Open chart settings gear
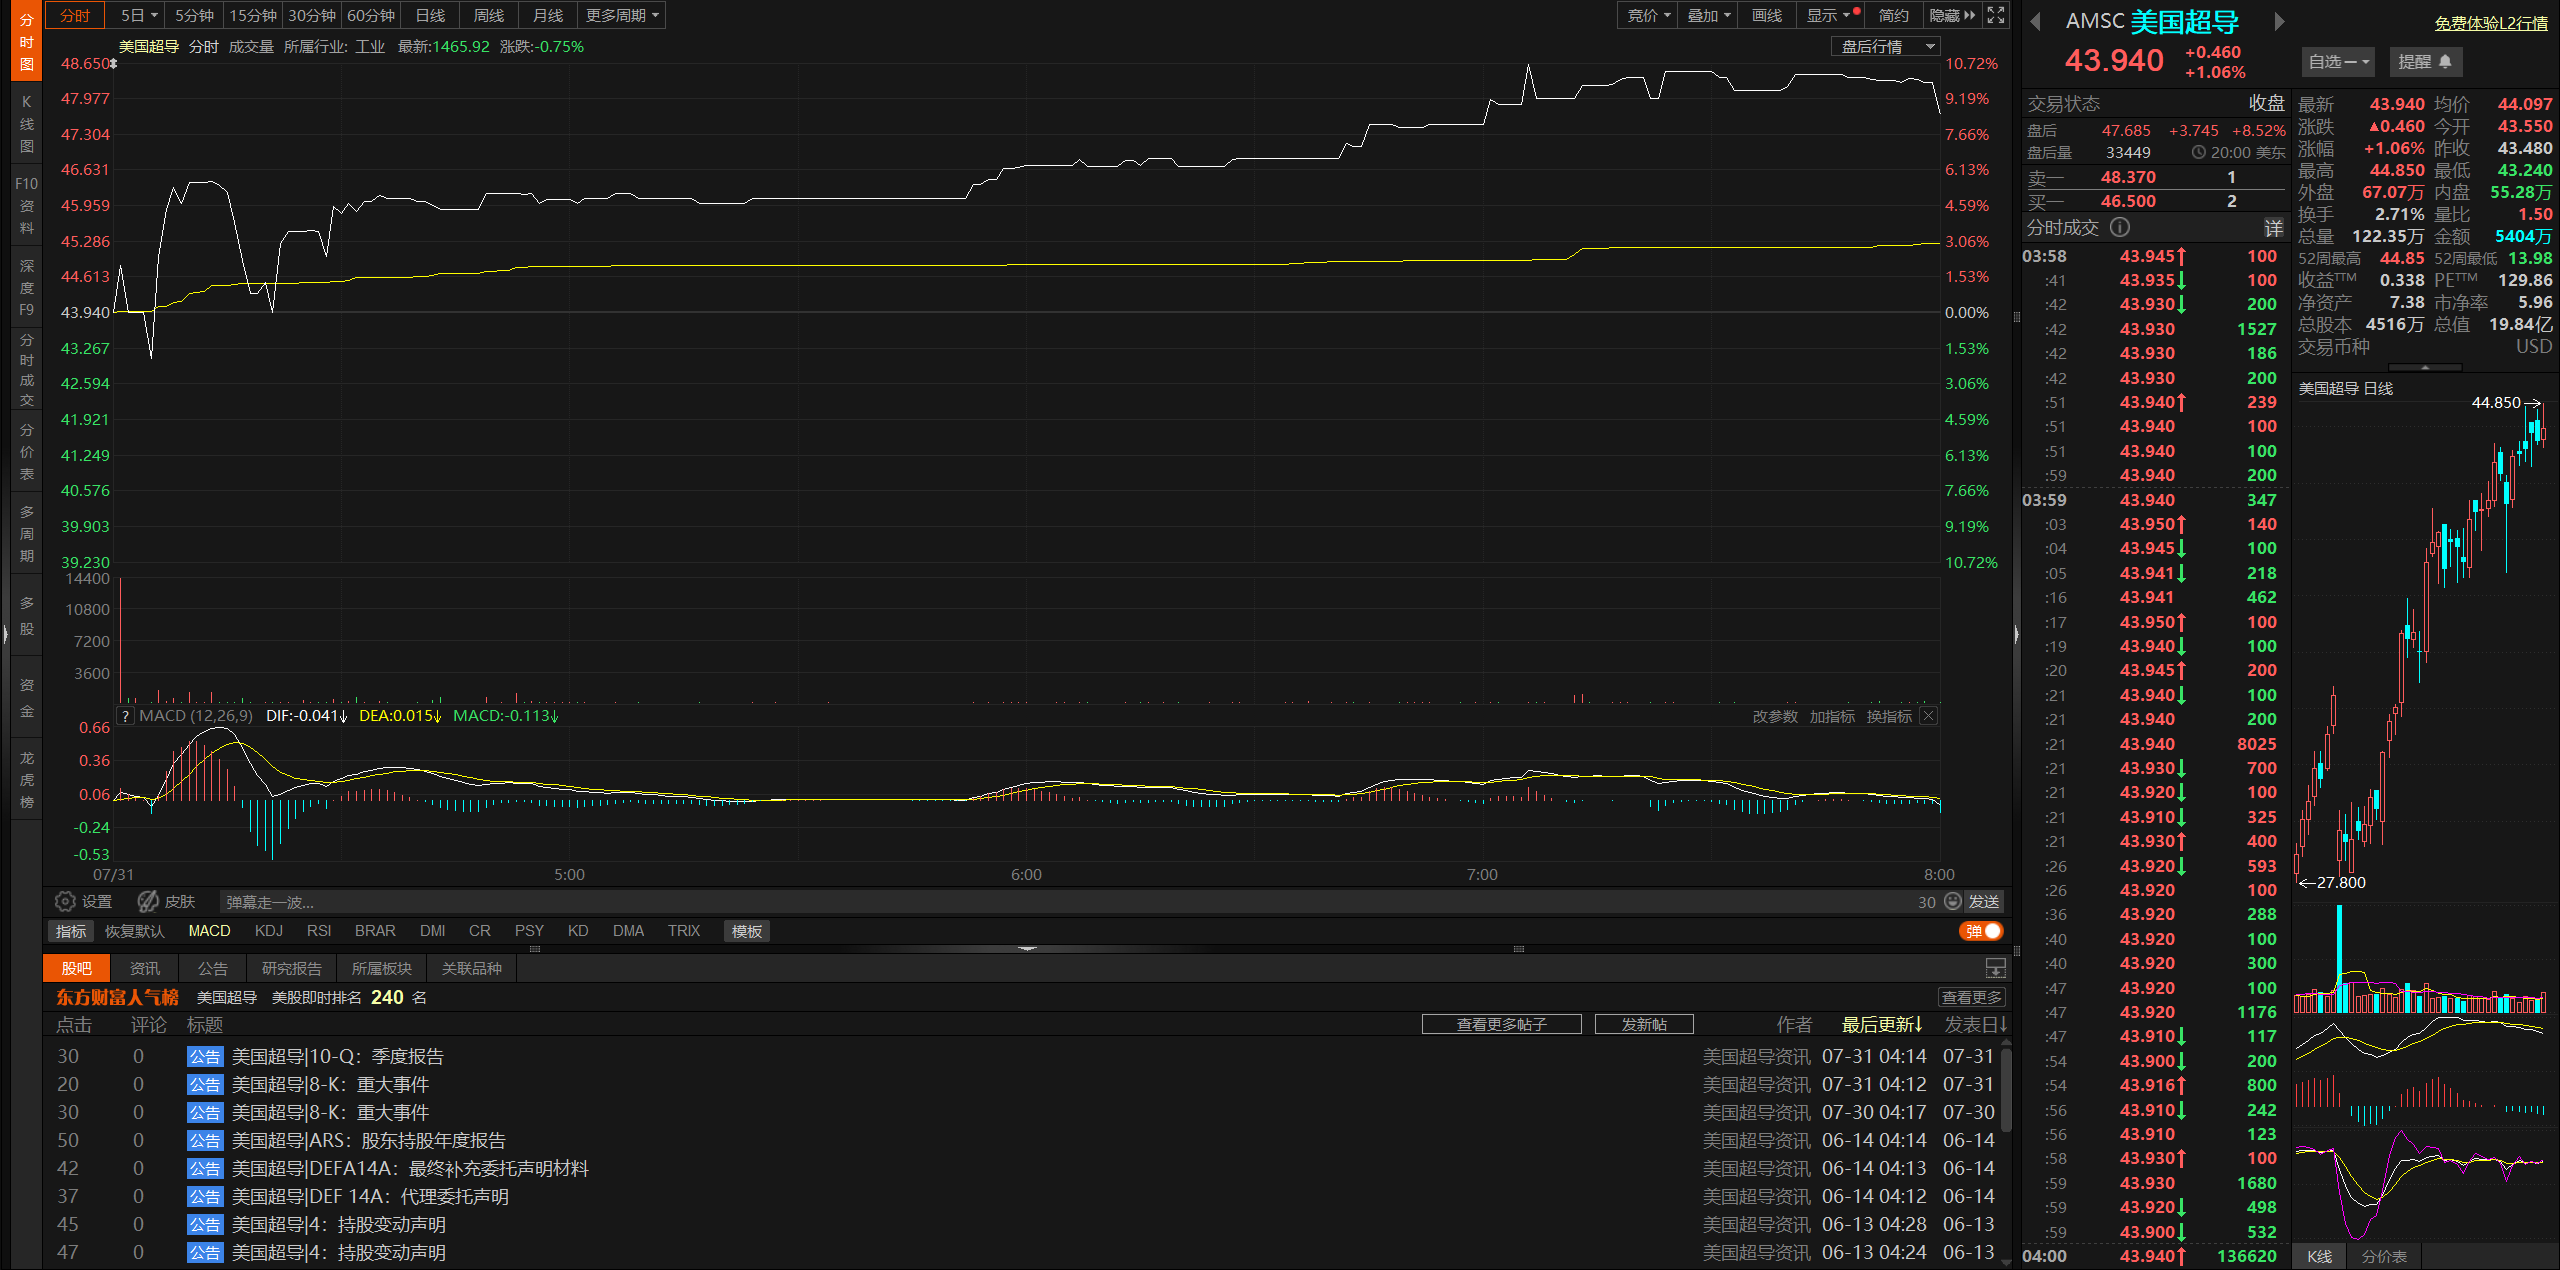Viewport: 2560px width, 1270px height. click(x=65, y=901)
